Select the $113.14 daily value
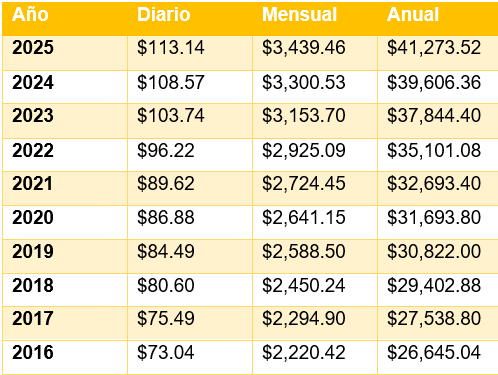The height and width of the screenshot is (375, 498). click(171, 47)
